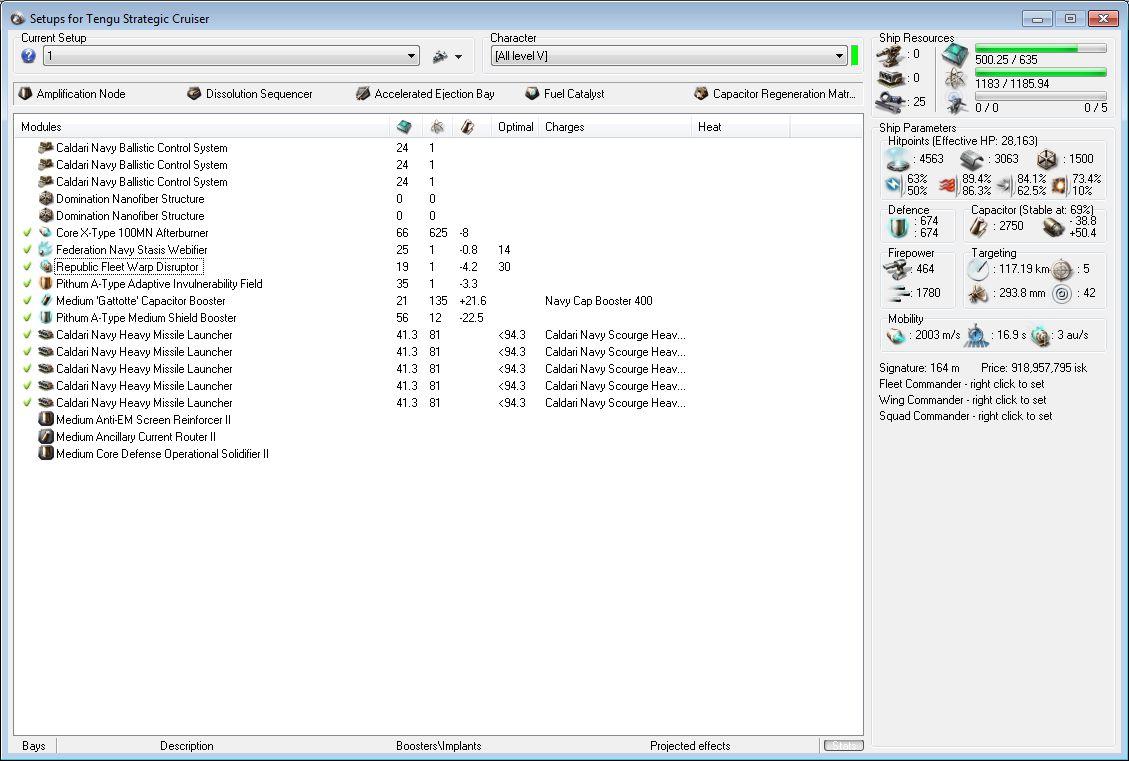The image size is (1129, 761).
Task: Click the Adaptive Invulnerability Field module icon
Action: [x=46, y=284]
